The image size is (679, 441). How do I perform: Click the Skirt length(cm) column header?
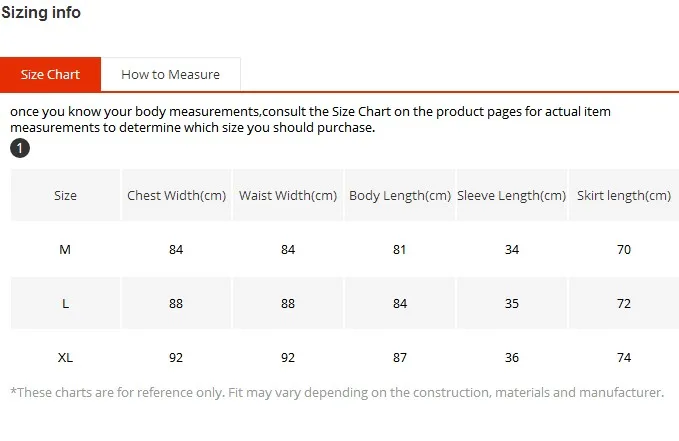tap(624, 195)
